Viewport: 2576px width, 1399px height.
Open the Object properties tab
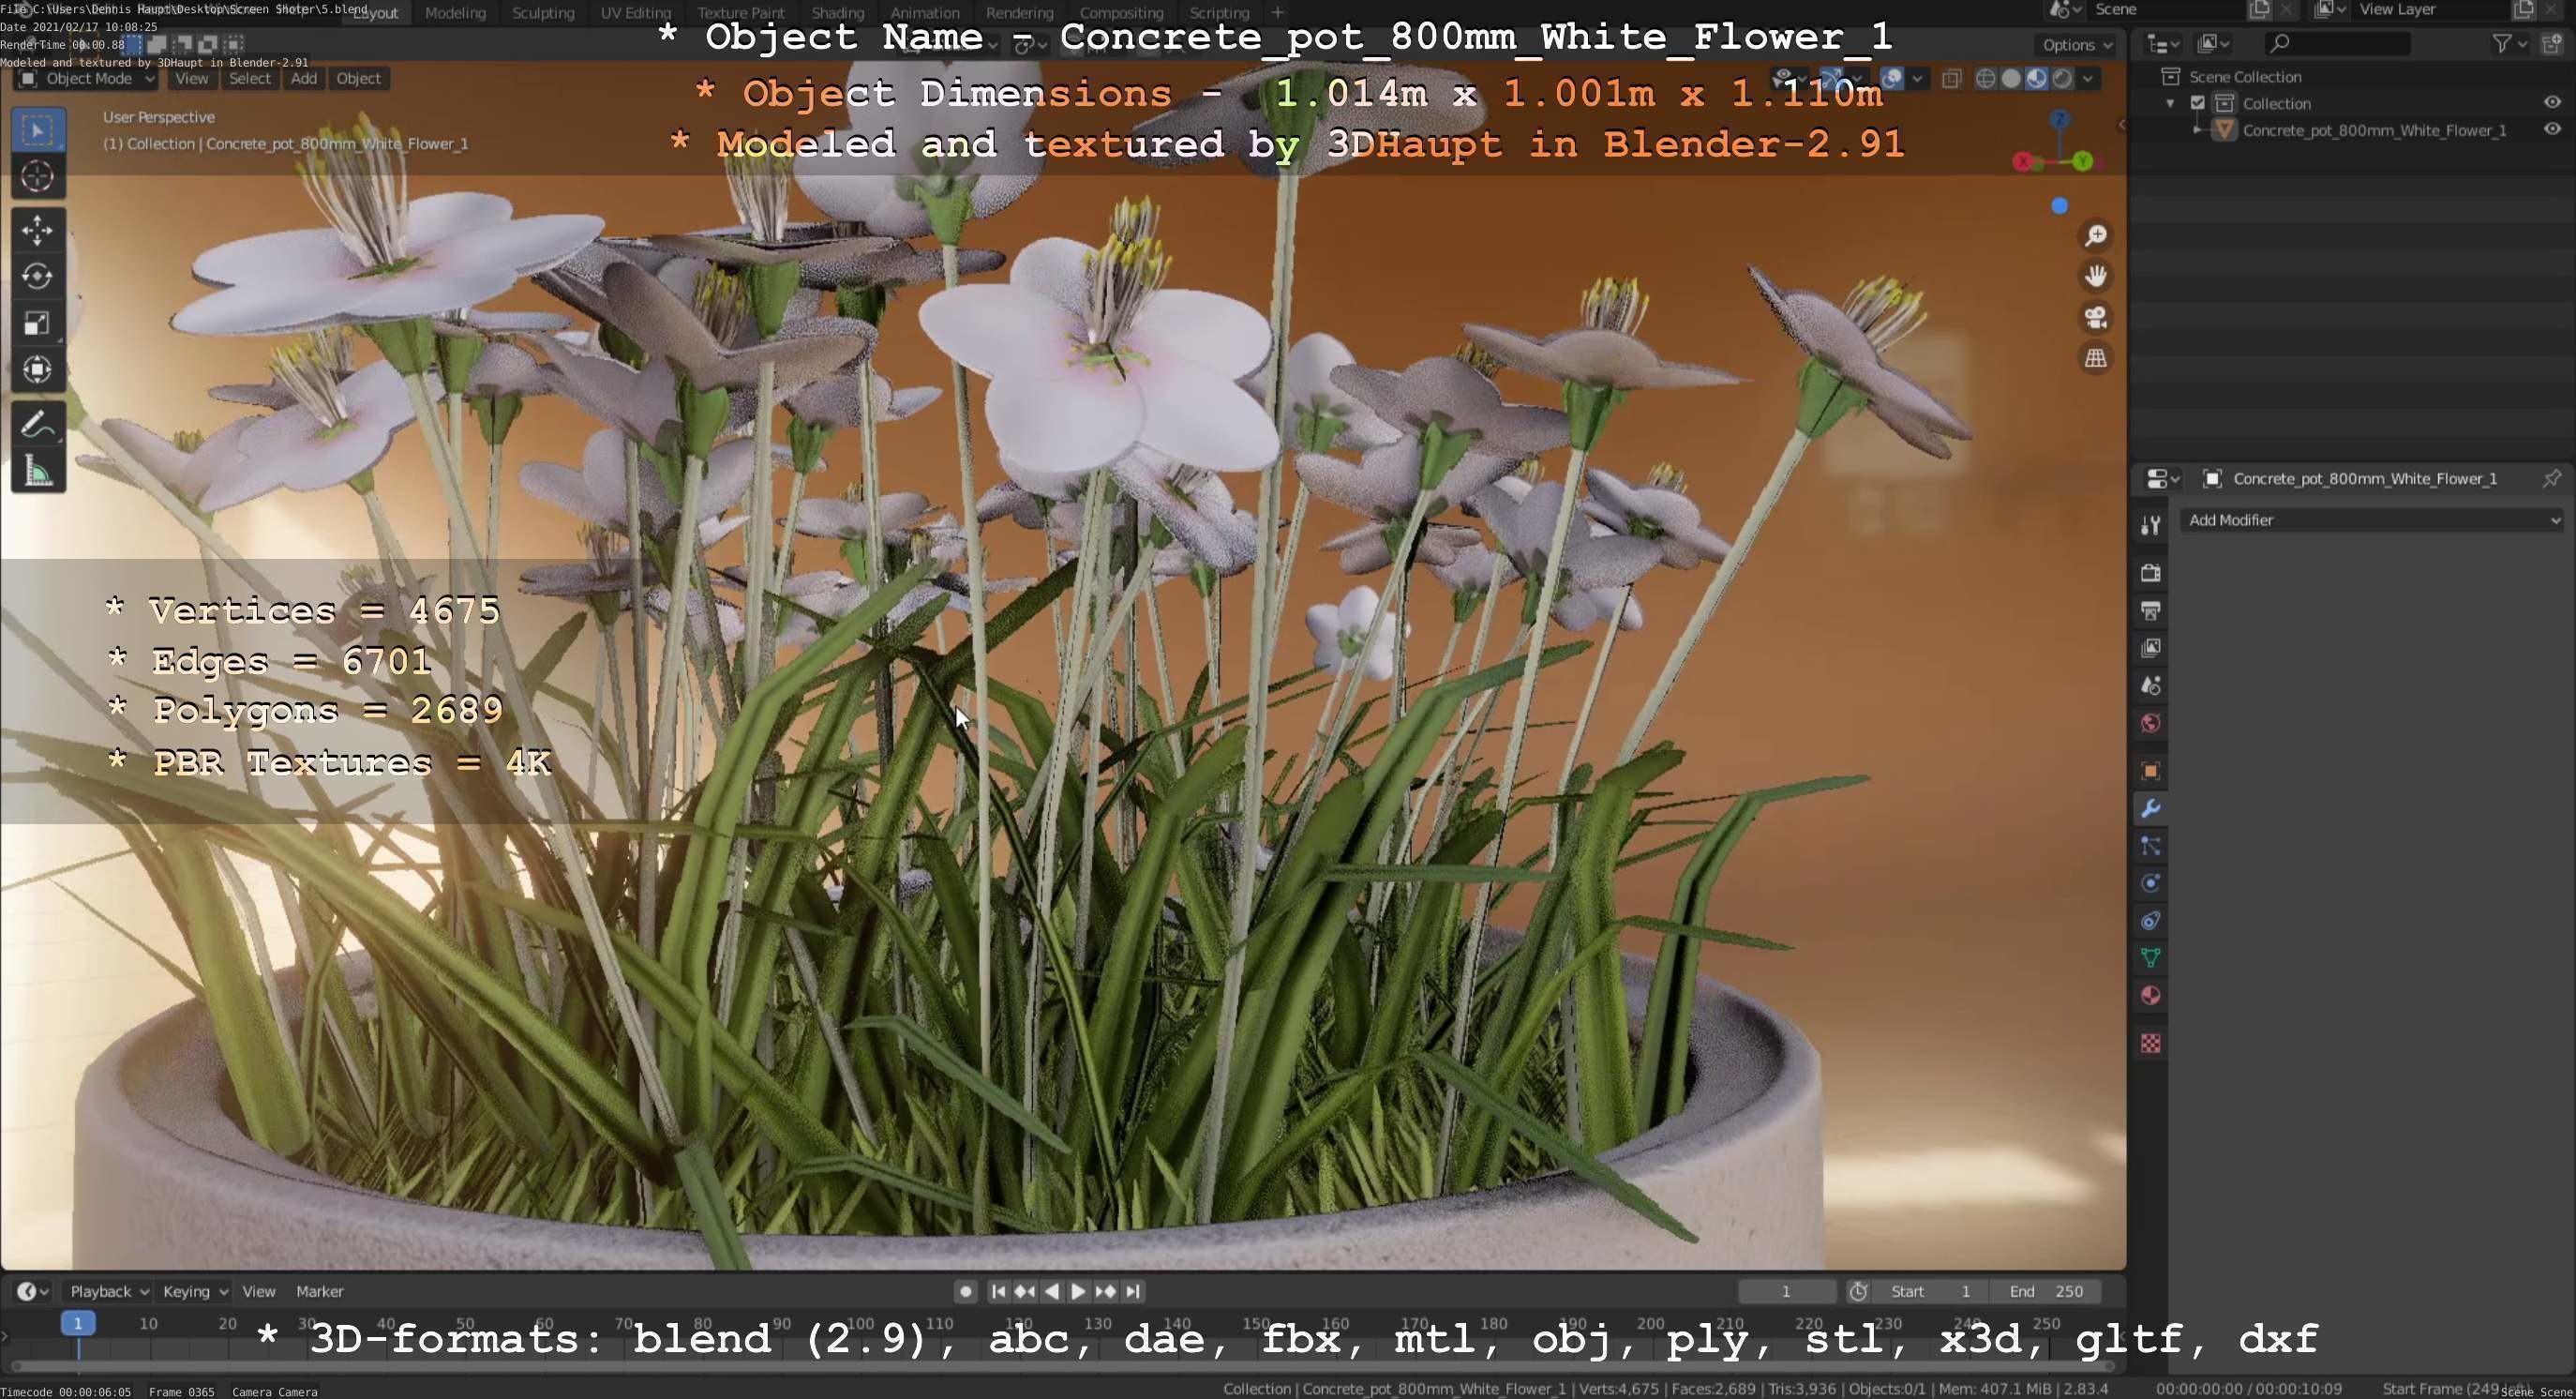2151,771
